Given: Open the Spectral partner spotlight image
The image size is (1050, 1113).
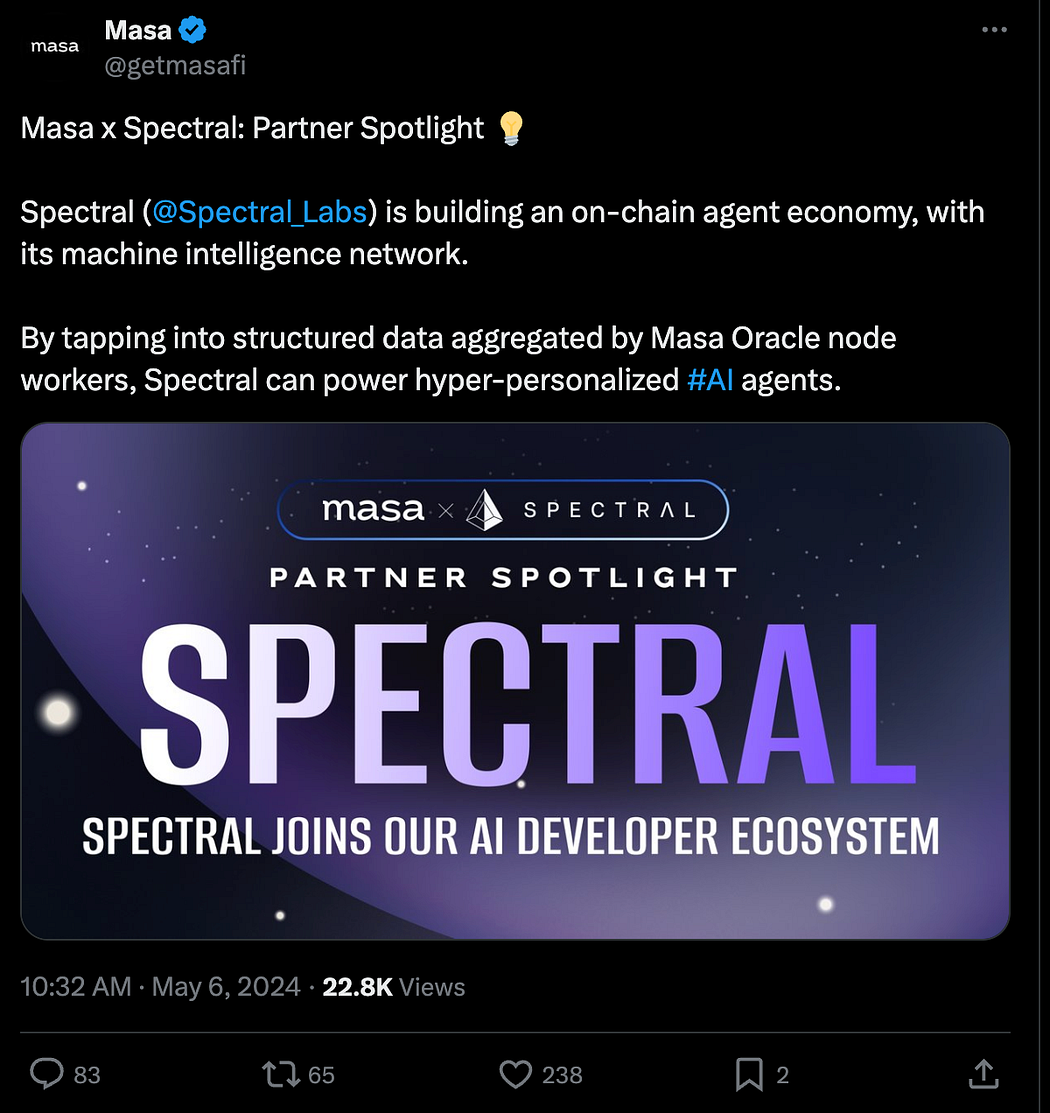Looking at the screenshot, I should pyautogui.click(x=515, y=680).
